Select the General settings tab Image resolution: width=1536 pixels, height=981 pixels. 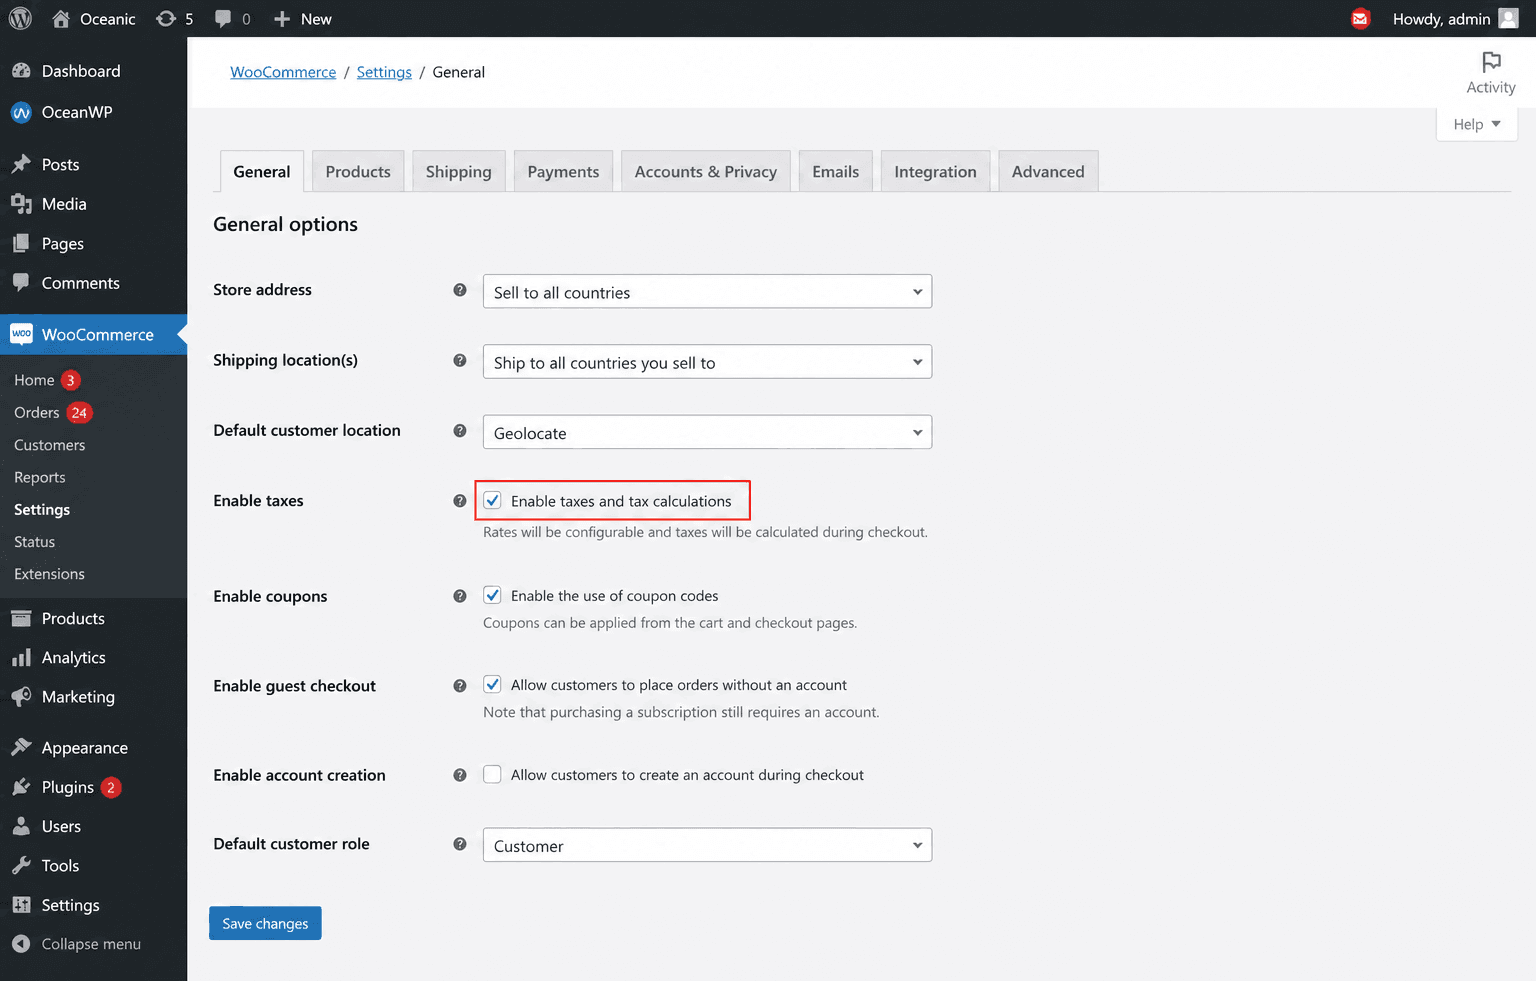pyautogui.click(x=262, y=171)
